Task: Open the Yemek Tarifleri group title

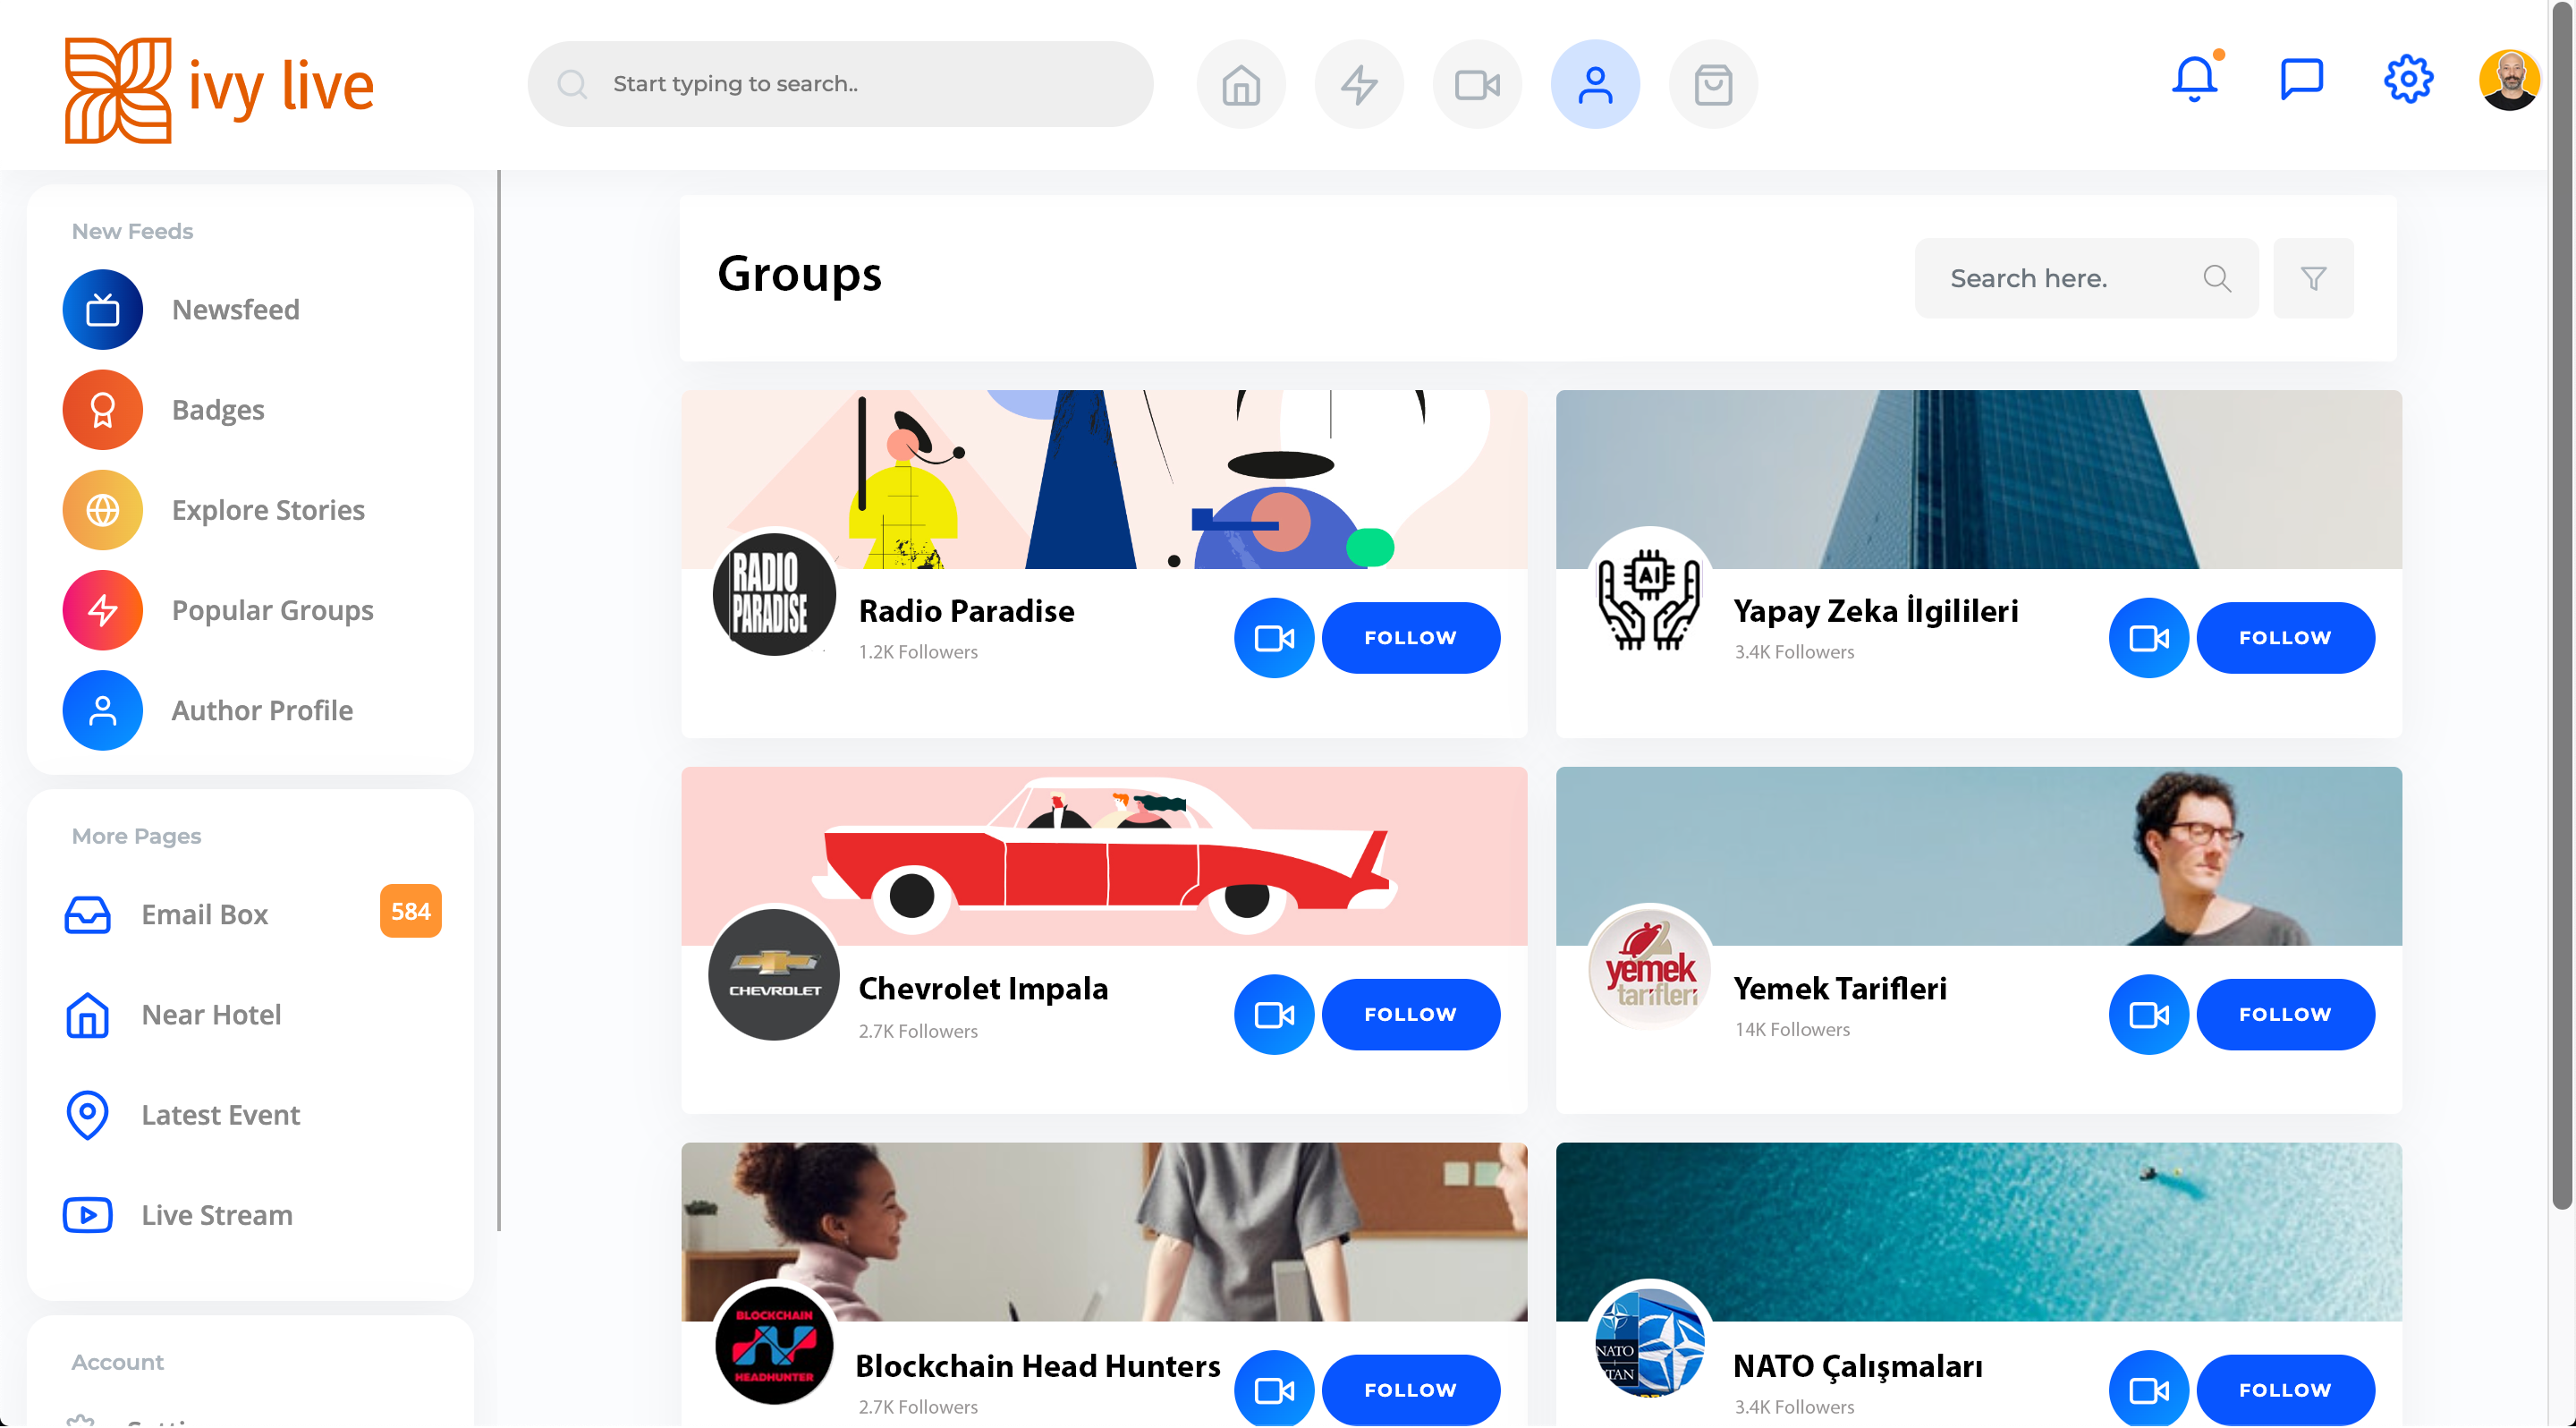Action: click(x=1840, y=987)
